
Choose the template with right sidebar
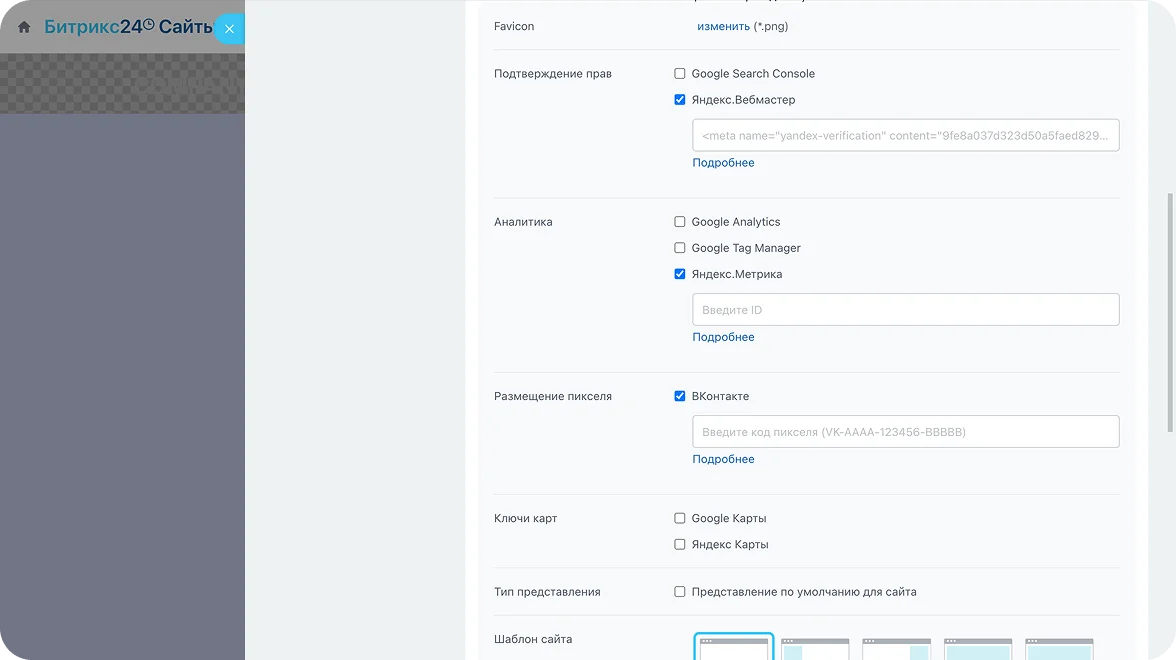[896, 648]
